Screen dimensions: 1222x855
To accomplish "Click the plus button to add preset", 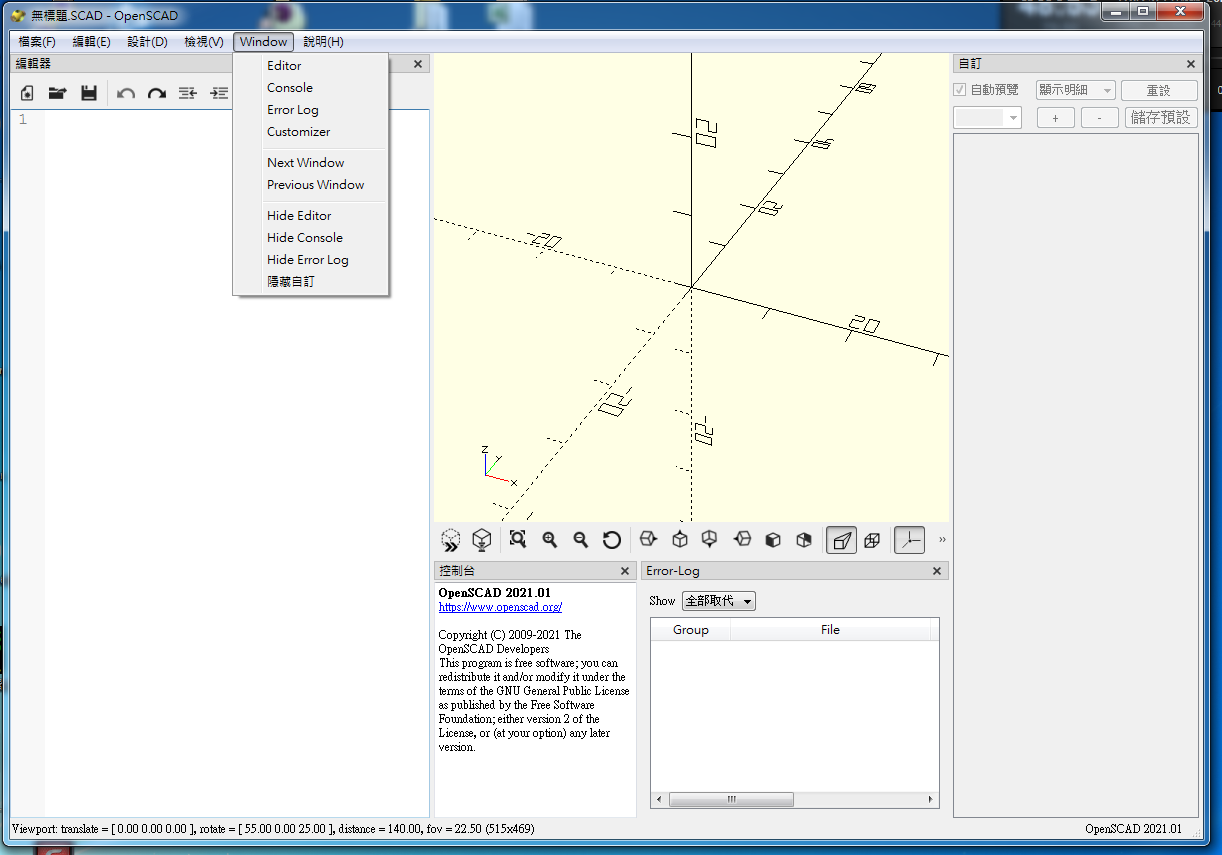I will point(1056,118).
